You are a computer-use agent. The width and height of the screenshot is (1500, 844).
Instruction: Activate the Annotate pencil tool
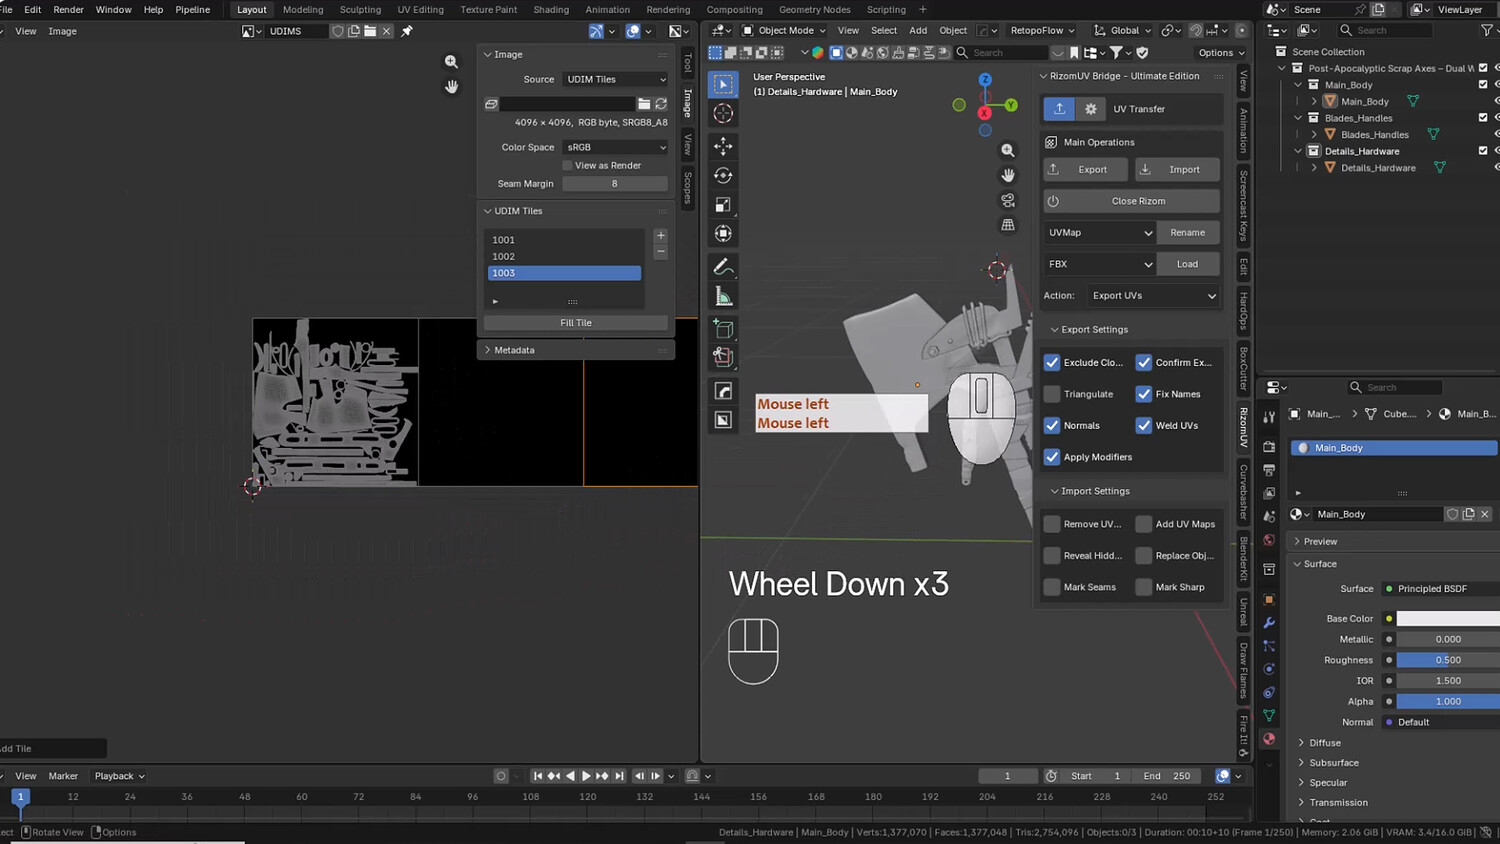(x=723, y=267)
